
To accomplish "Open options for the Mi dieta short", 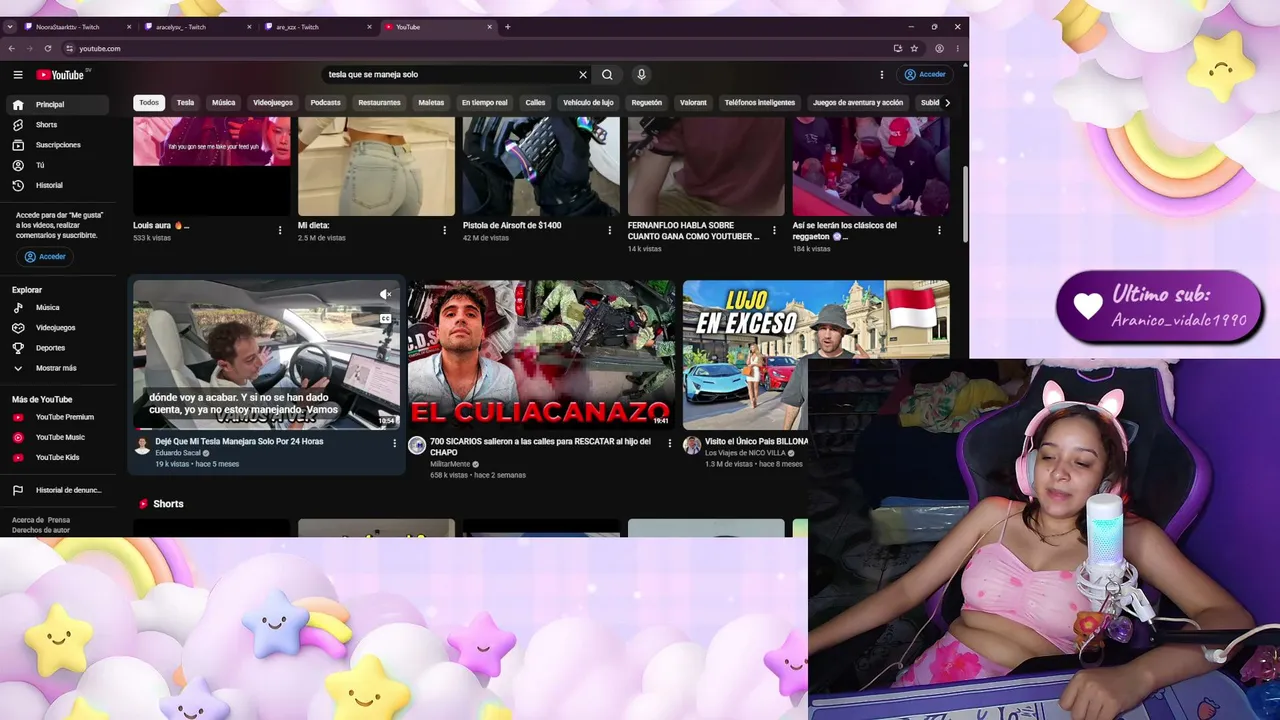I will [x=445, y=230].
